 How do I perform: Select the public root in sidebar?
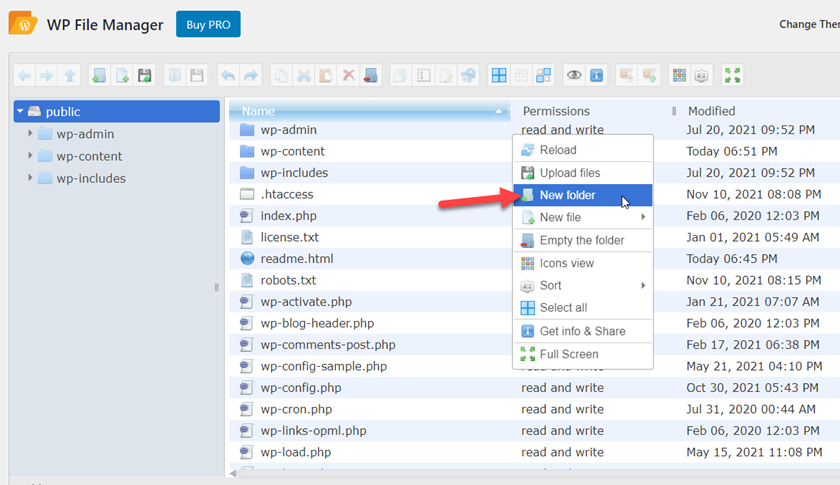click(117, 111)
